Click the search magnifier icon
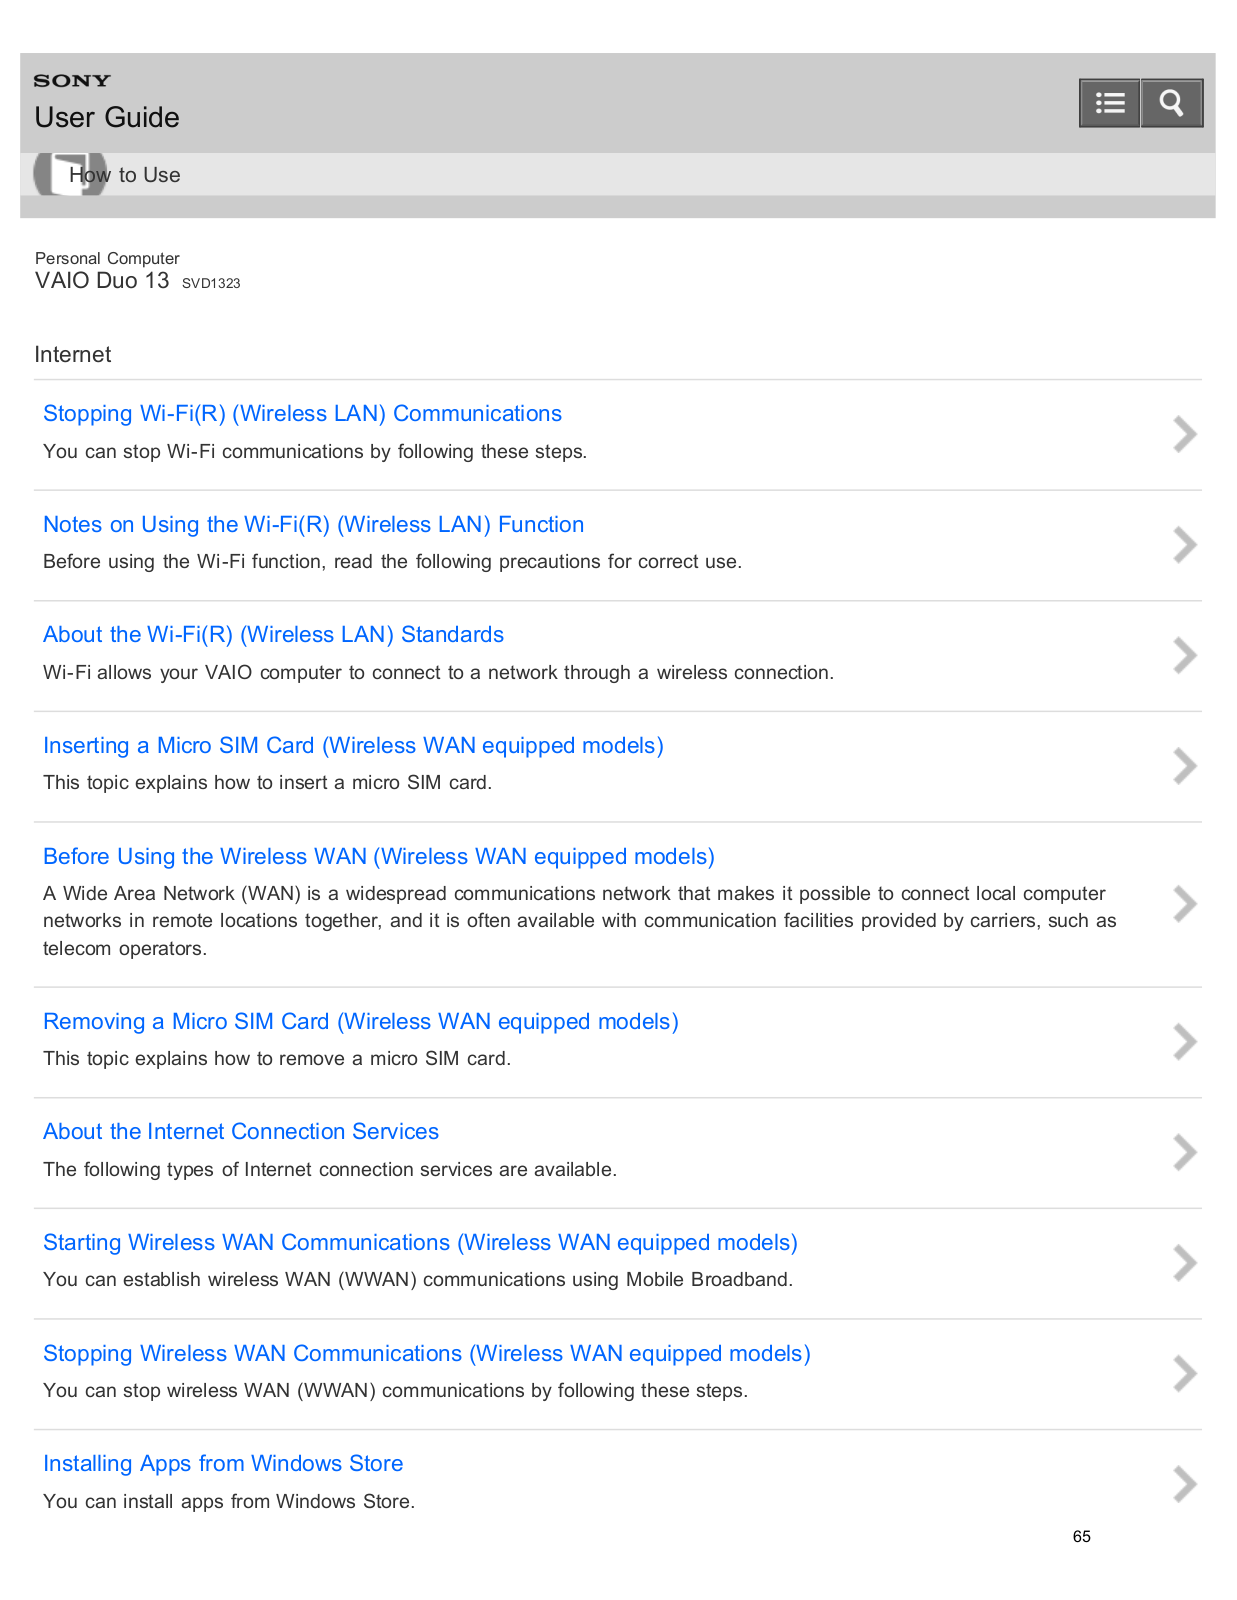Screen dimensions: 1237x1600 (x=1171, y=103)
